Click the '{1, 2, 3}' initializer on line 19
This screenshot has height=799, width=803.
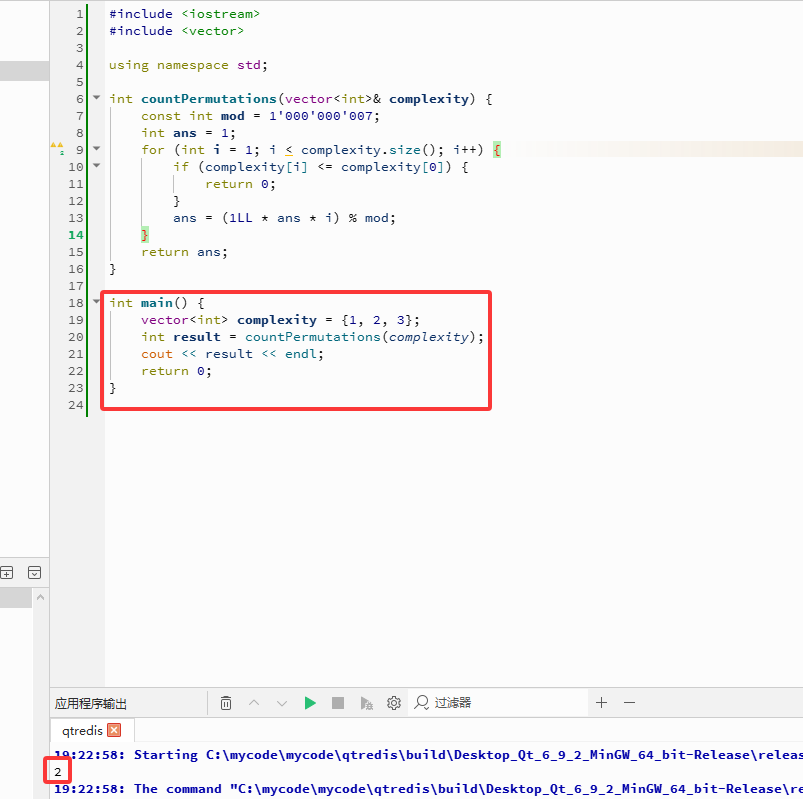[x=376, y=320]
